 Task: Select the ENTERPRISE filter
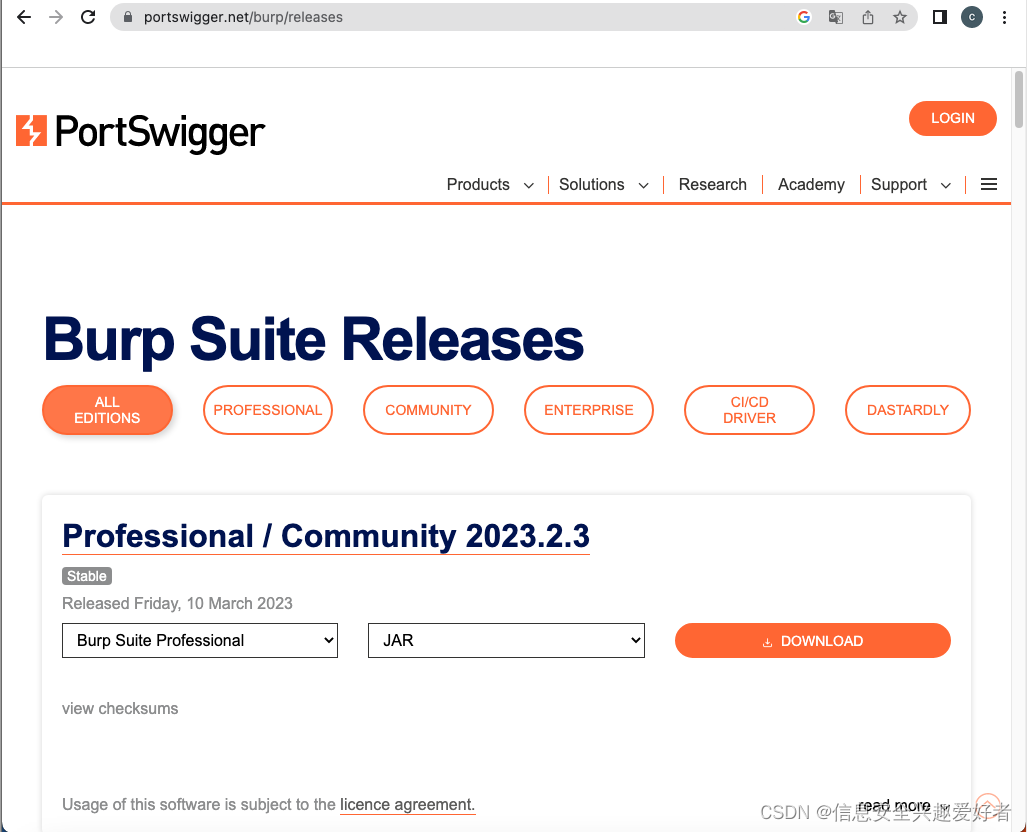coord(589,410)
